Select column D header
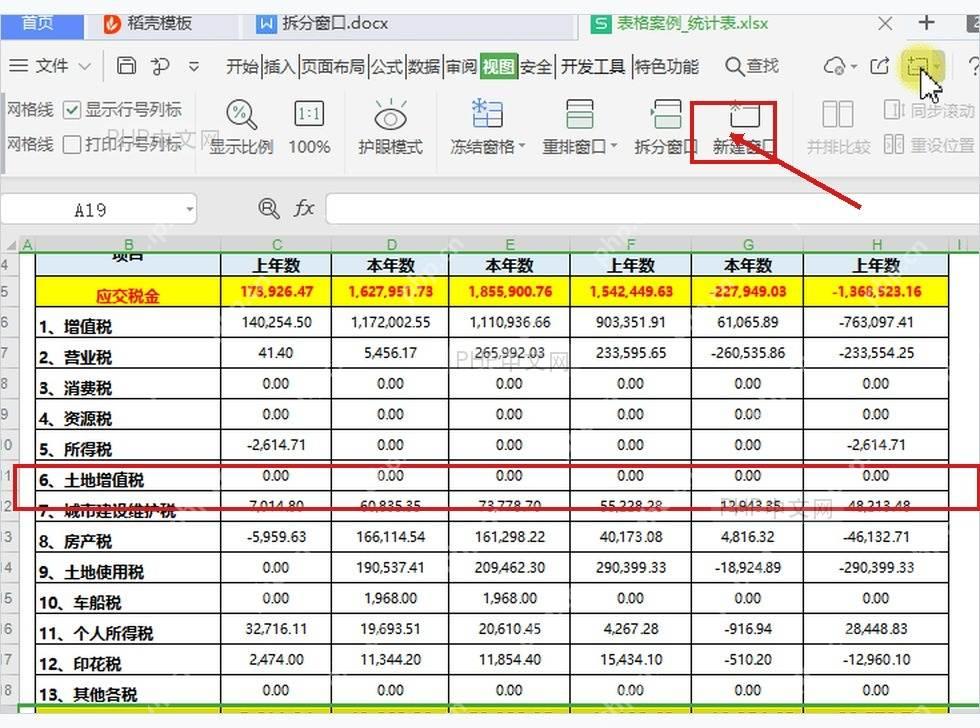980x728 pixels. pos(391,244)
